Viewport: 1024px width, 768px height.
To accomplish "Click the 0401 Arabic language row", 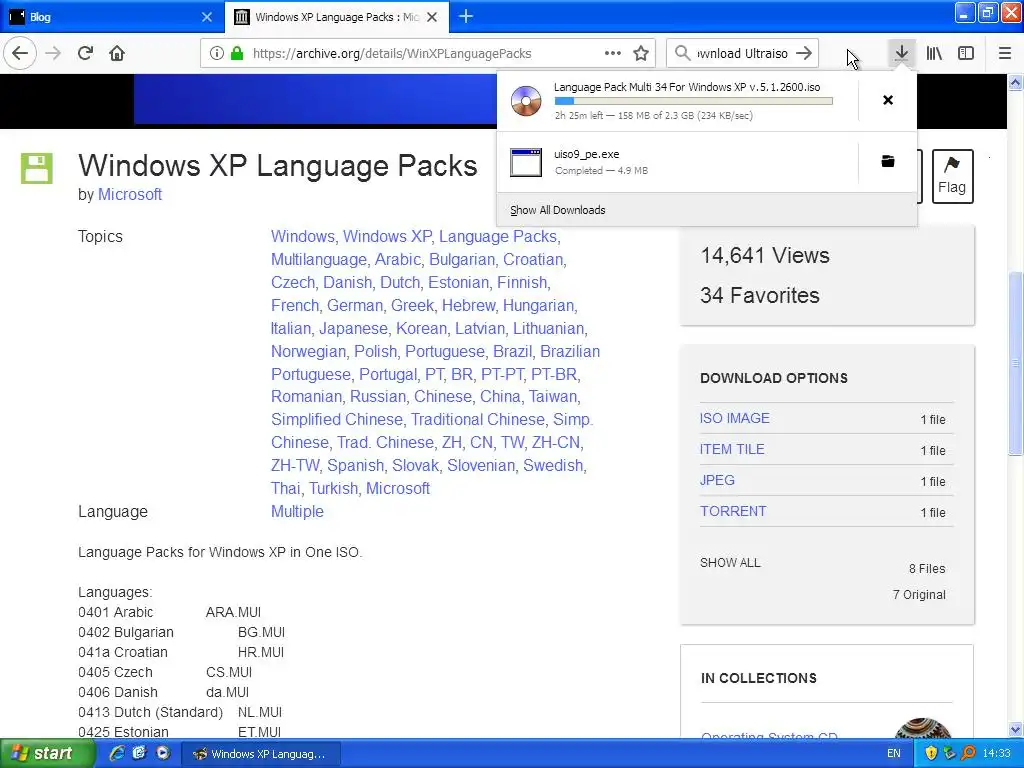I will (x=170, y=612).
